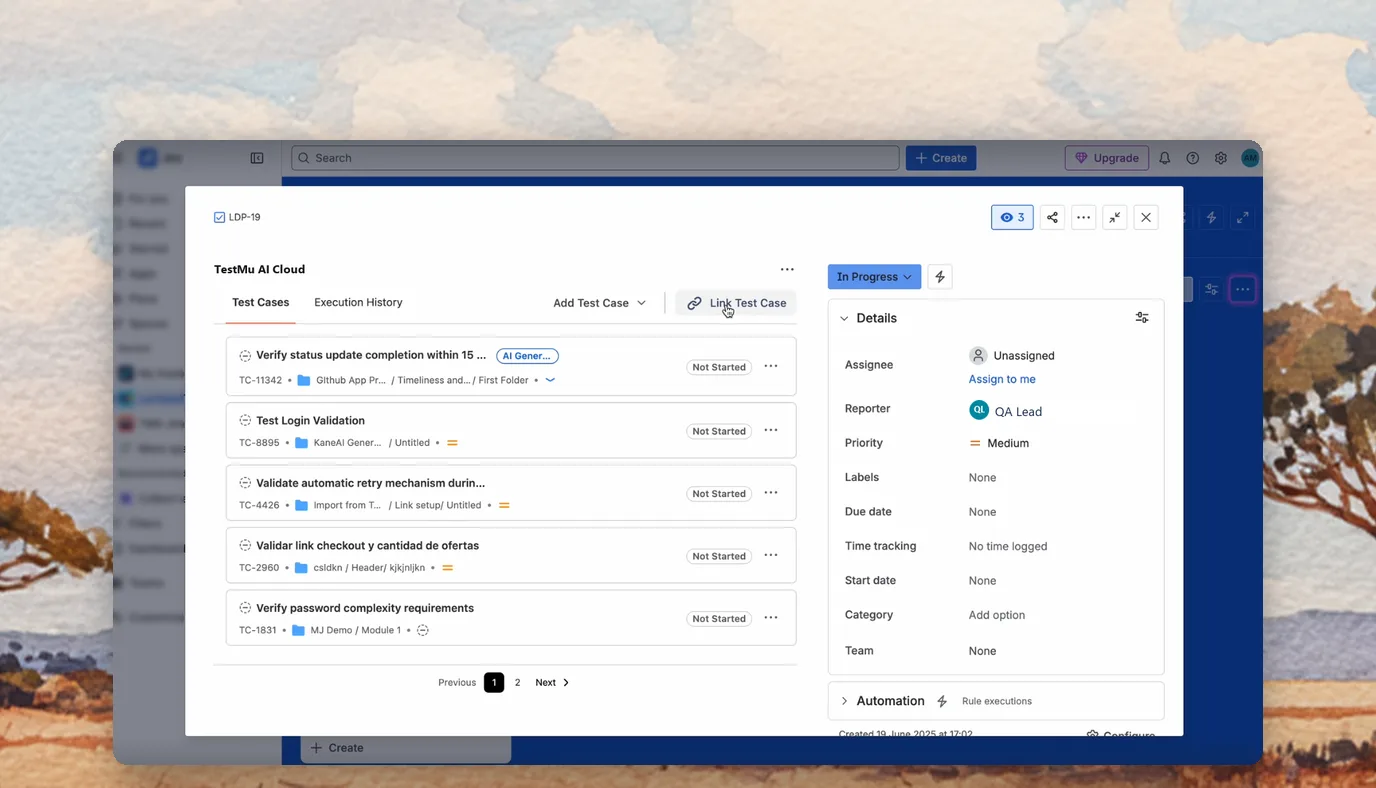The height and width of the screenshot is (788, 1376).
Task: Click the Link Test Case button
Action: [x=737, y=303]
